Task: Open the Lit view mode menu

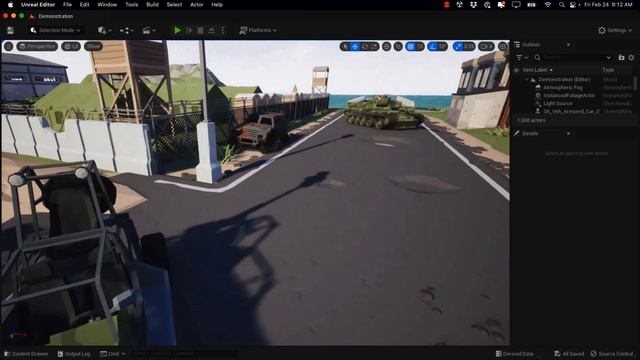Action: coord(71,46)
